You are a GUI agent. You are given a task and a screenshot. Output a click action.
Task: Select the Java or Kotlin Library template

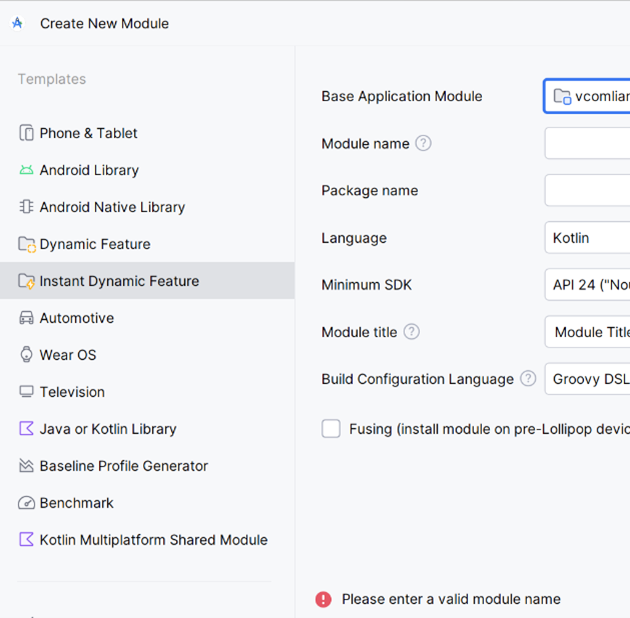147,429
